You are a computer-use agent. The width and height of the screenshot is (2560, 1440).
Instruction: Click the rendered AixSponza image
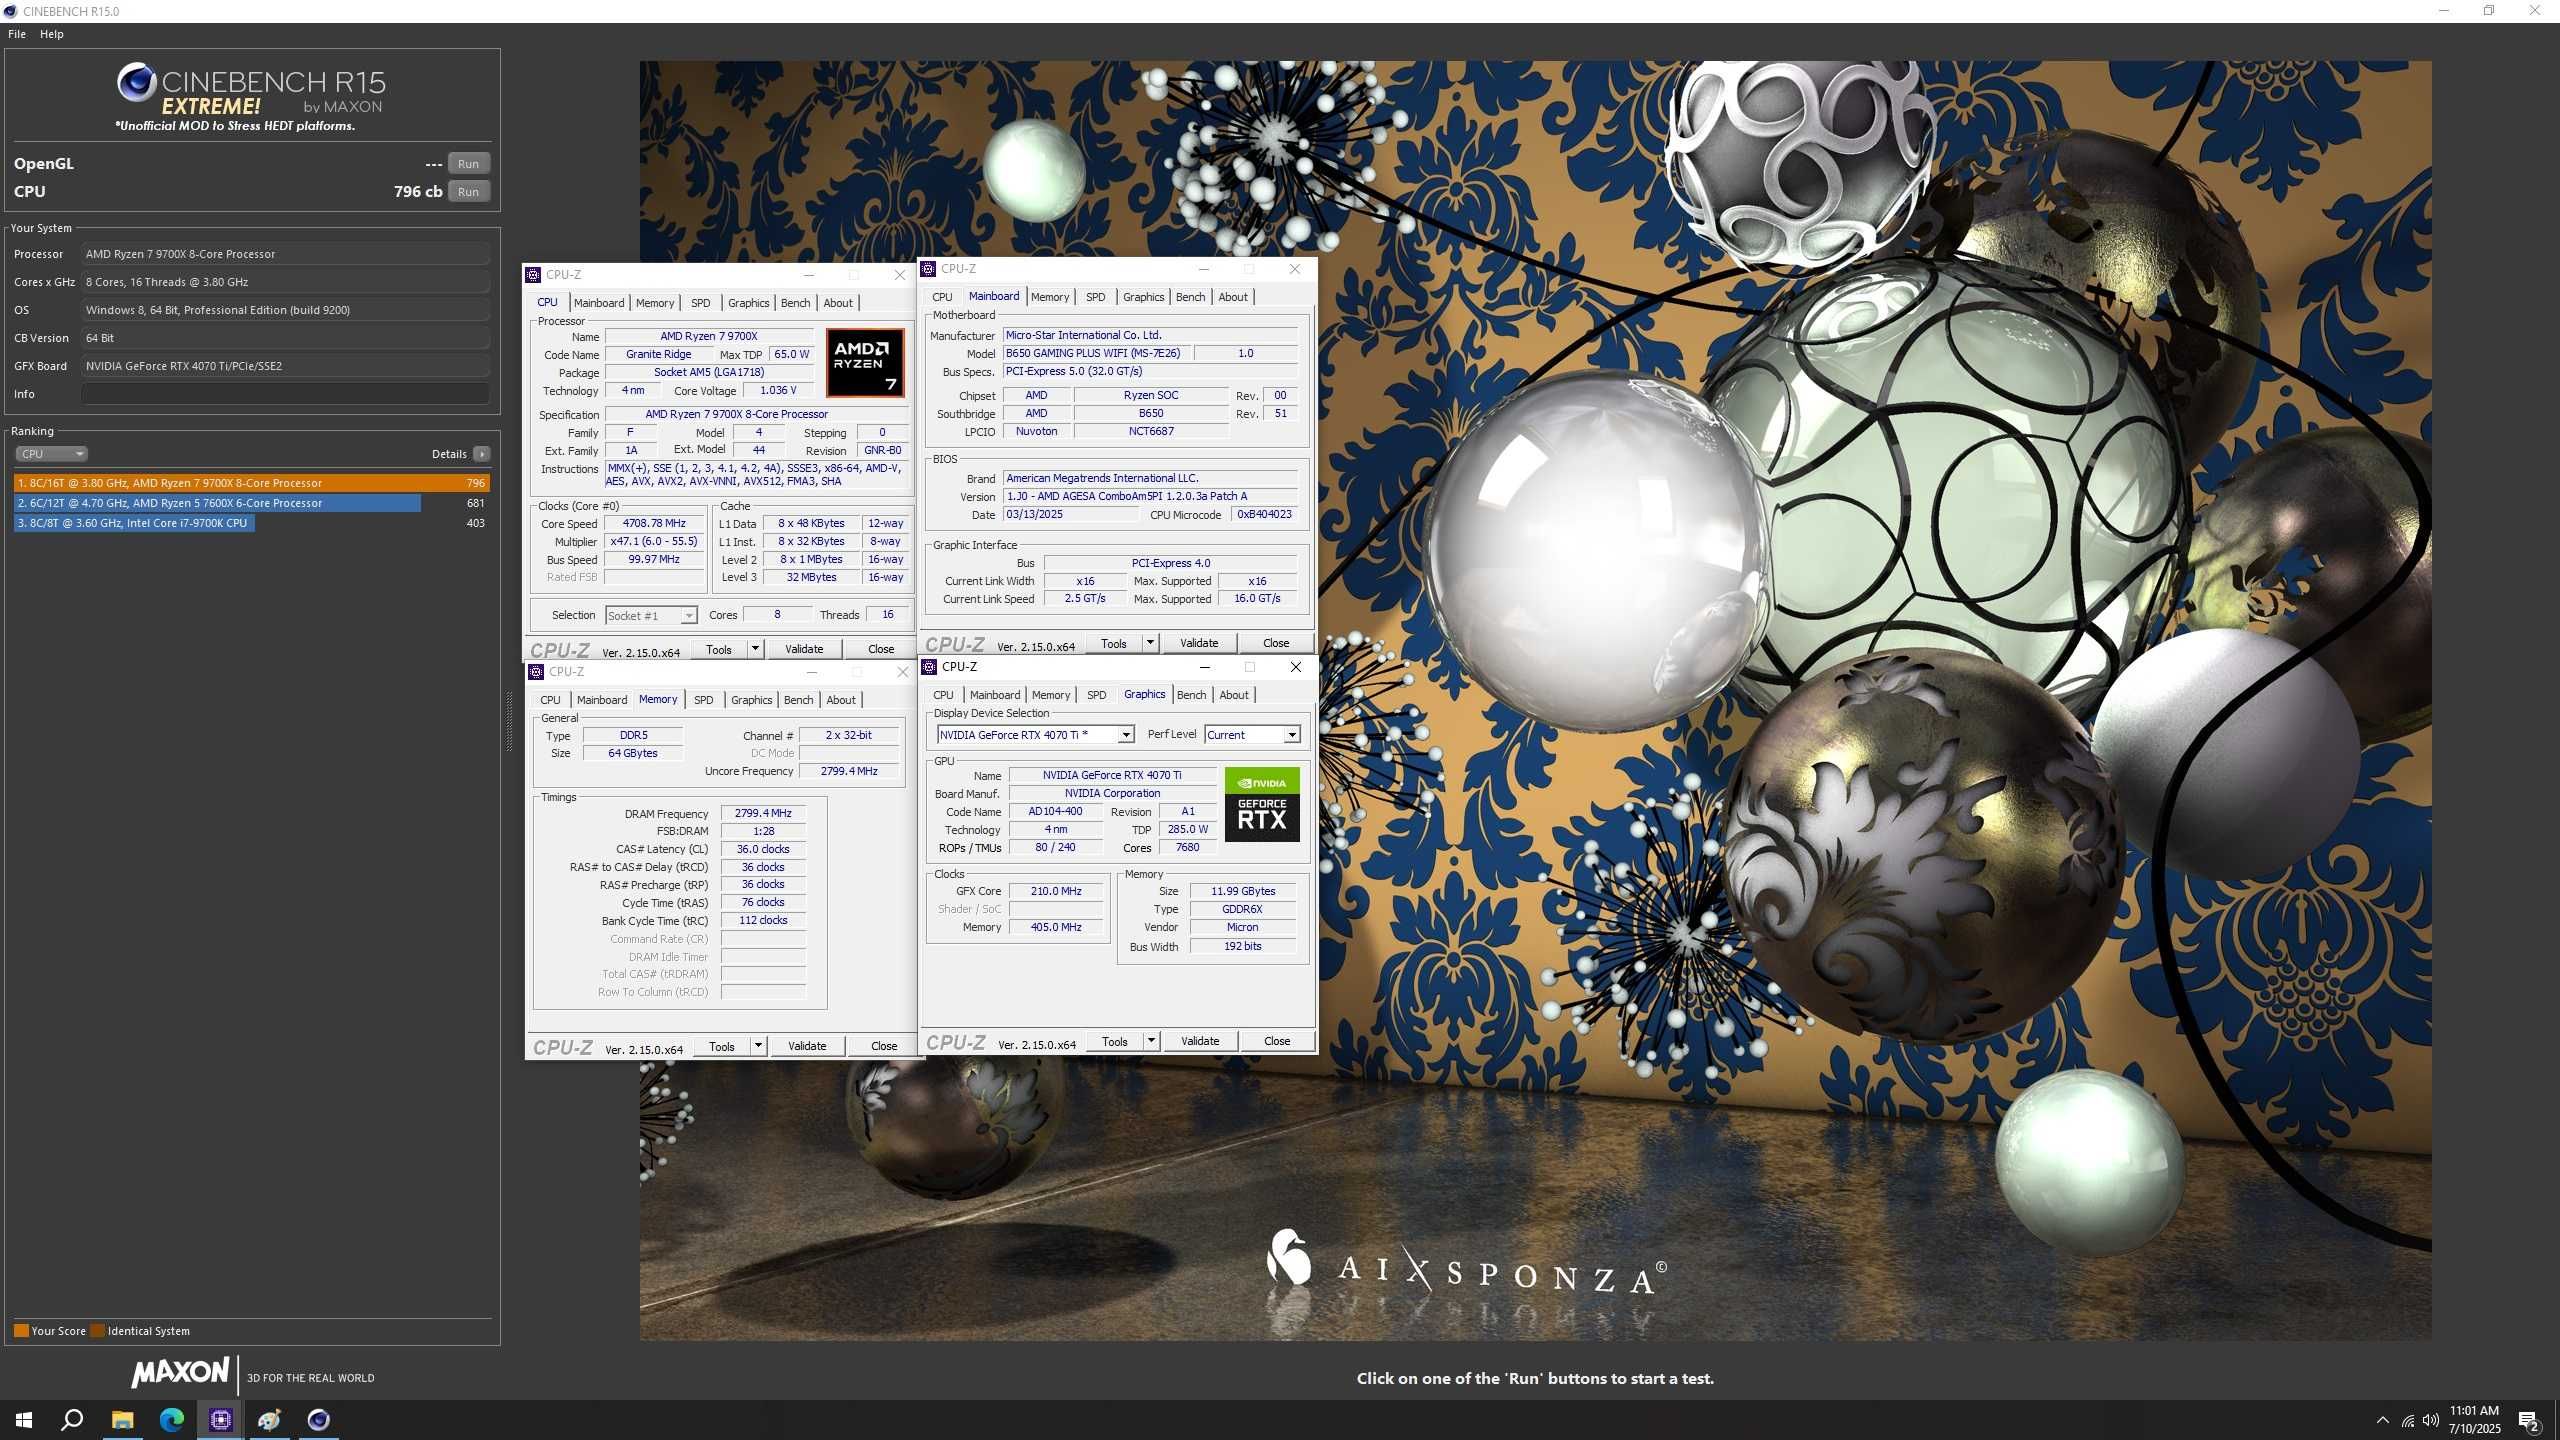1535,700
